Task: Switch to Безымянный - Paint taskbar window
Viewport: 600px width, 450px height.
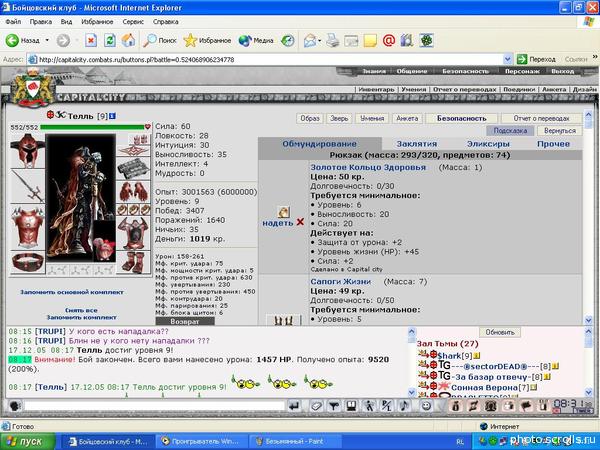Action: tap(294, 442)
